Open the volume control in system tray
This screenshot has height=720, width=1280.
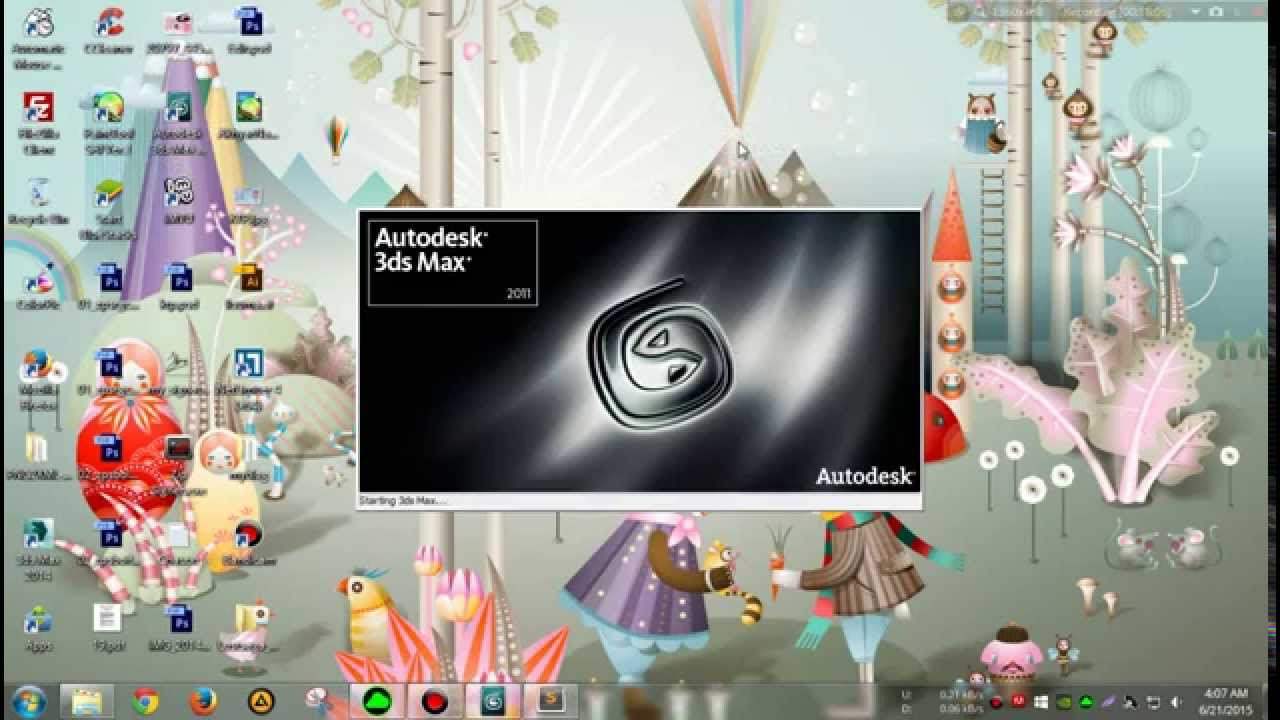tap(1175, 701)
